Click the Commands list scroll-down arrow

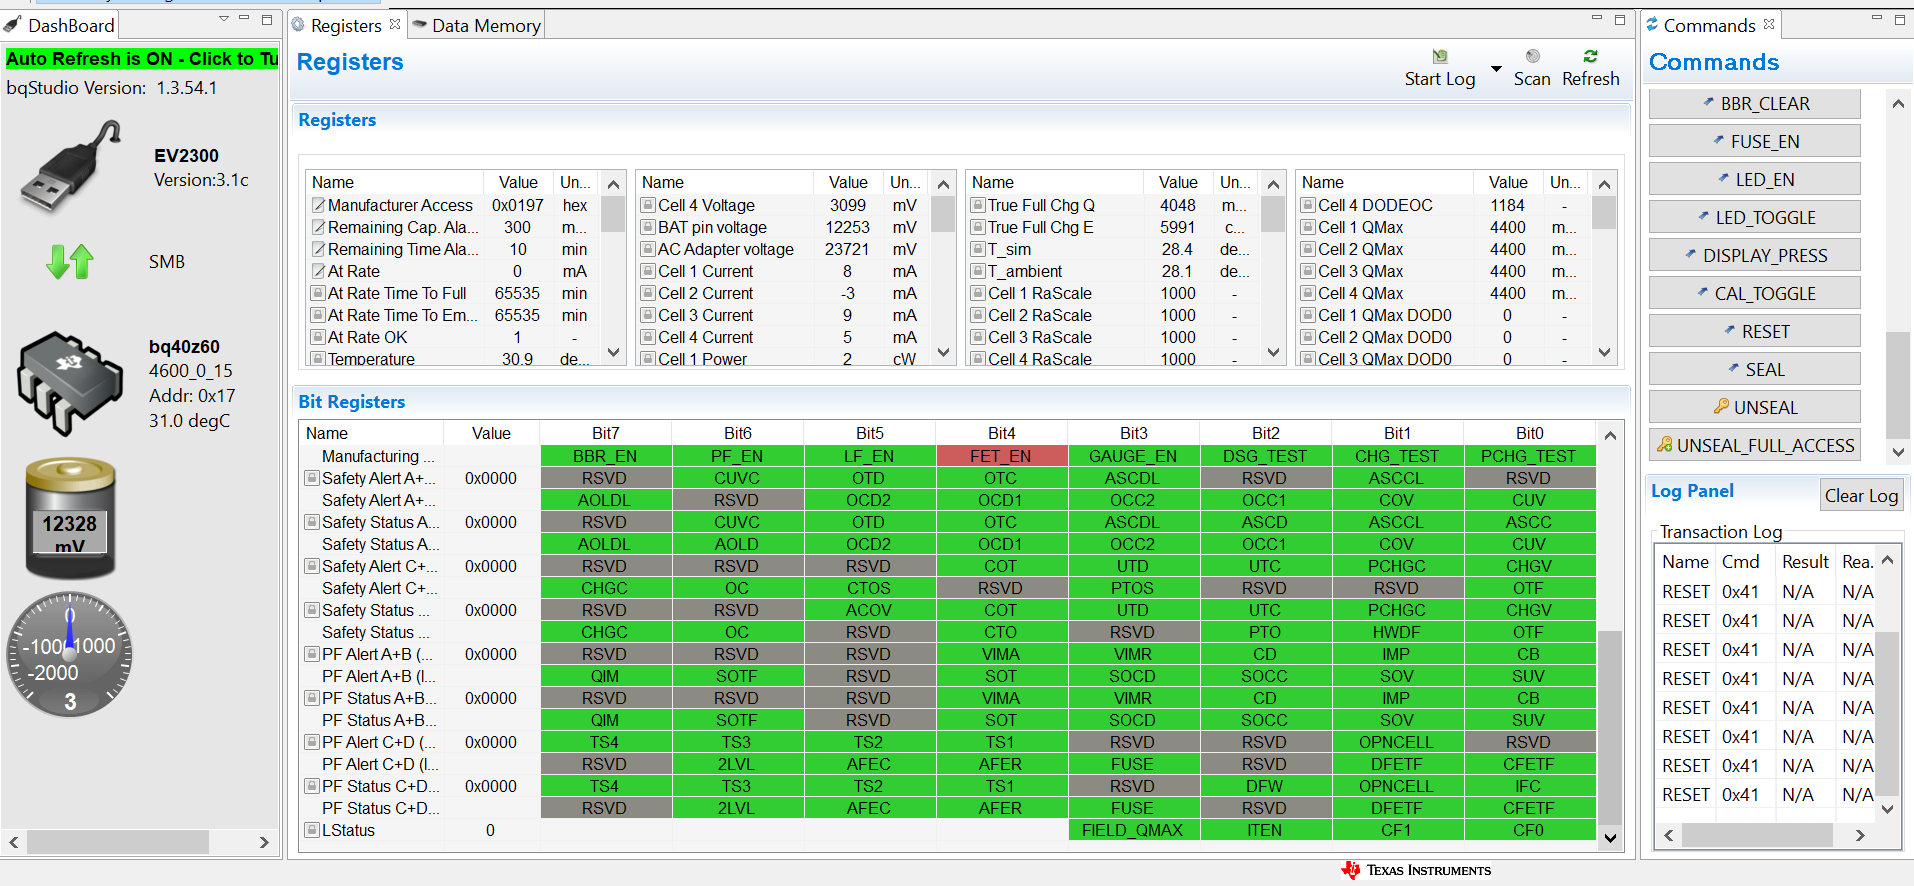tap(1898, 452)
